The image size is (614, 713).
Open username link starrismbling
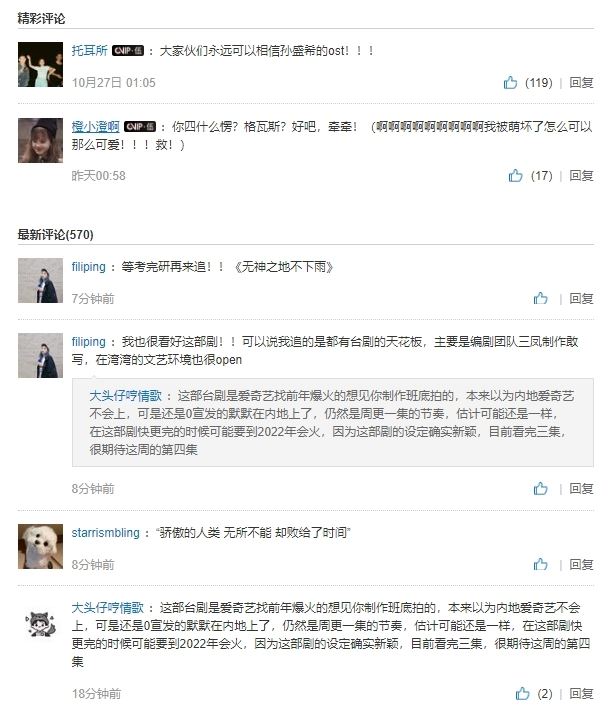(x=106, y=533)
